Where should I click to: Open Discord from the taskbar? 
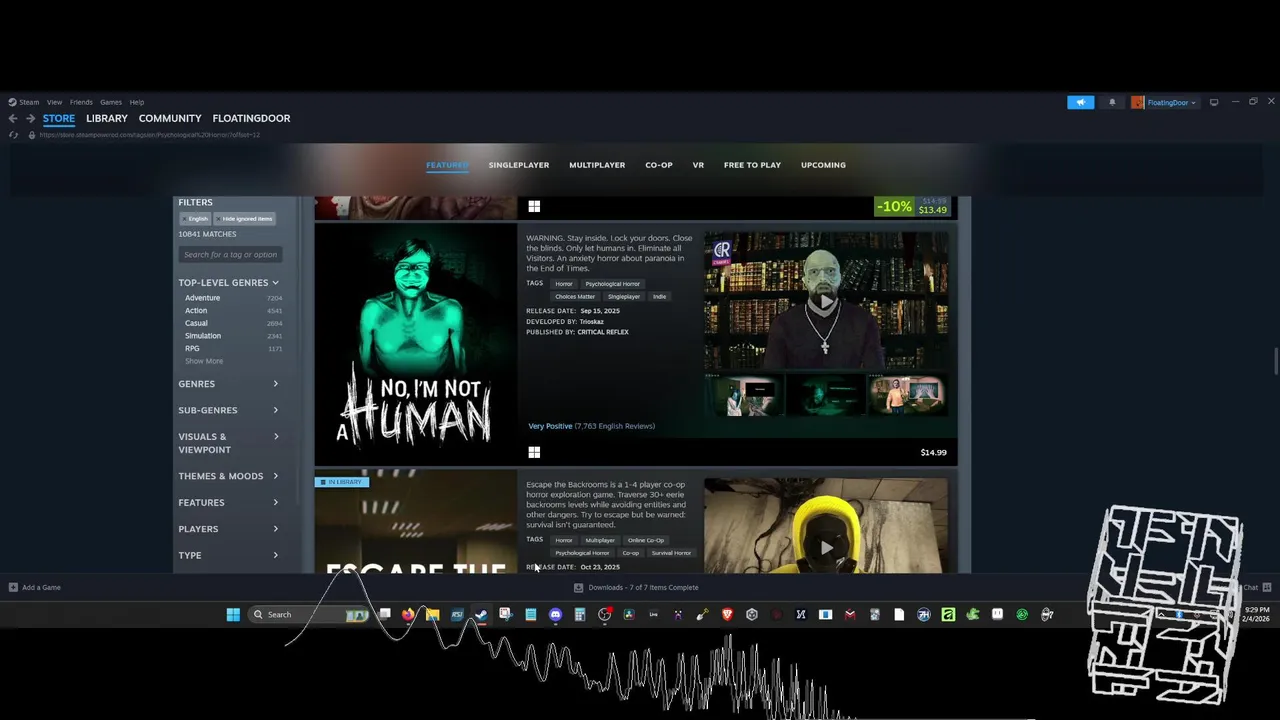(555, 614)
